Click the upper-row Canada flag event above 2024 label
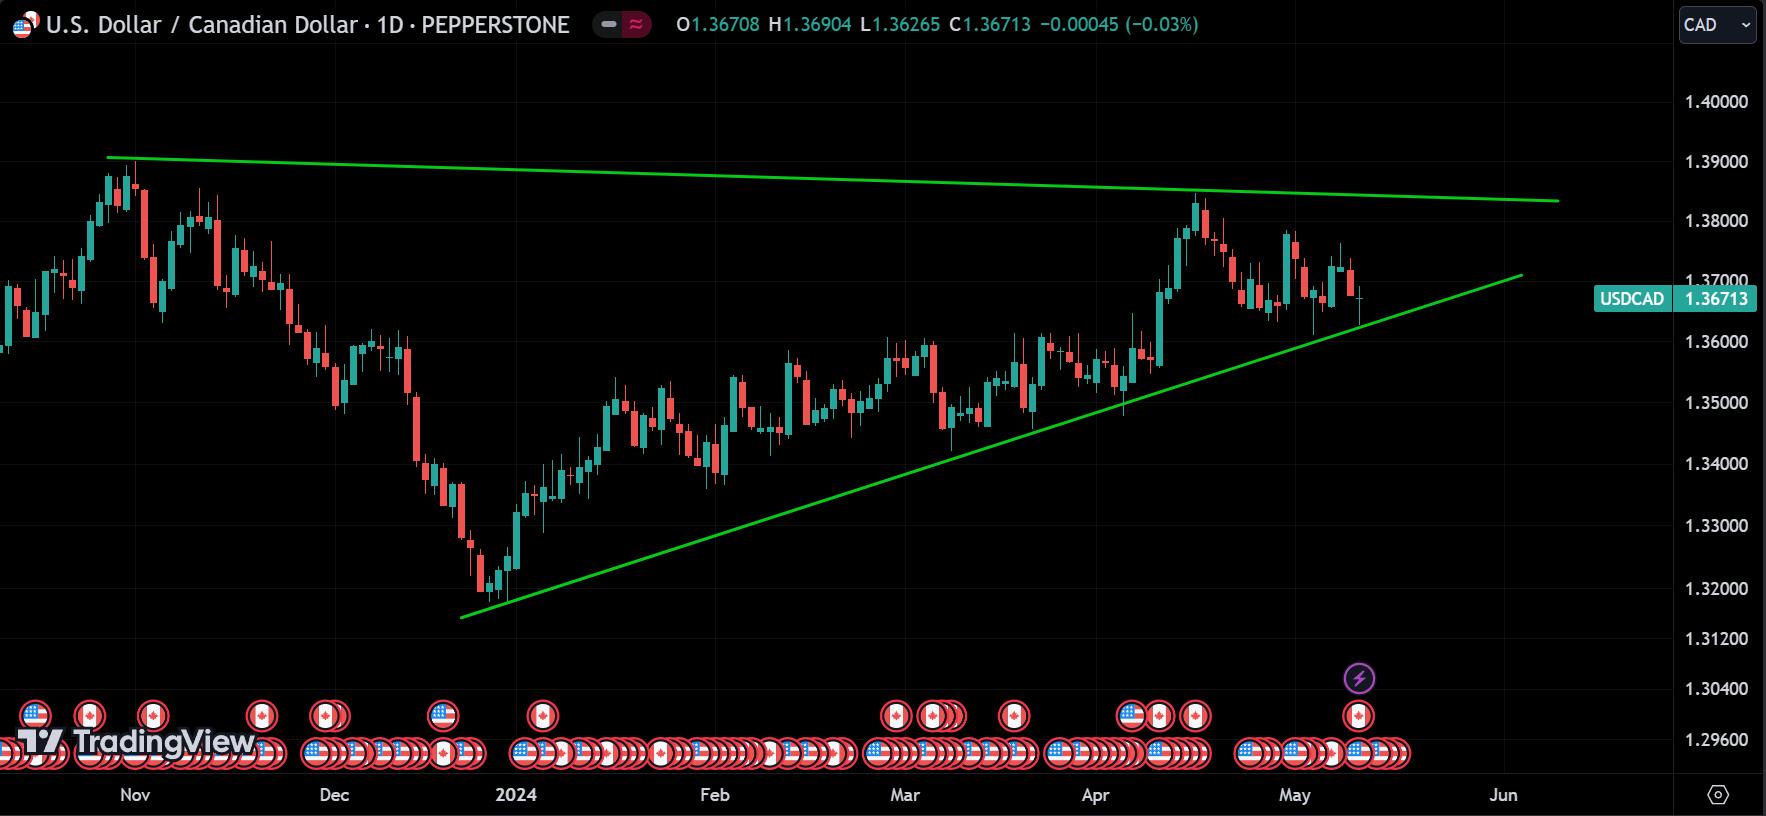1766x816 pixels. coord(543,716)
